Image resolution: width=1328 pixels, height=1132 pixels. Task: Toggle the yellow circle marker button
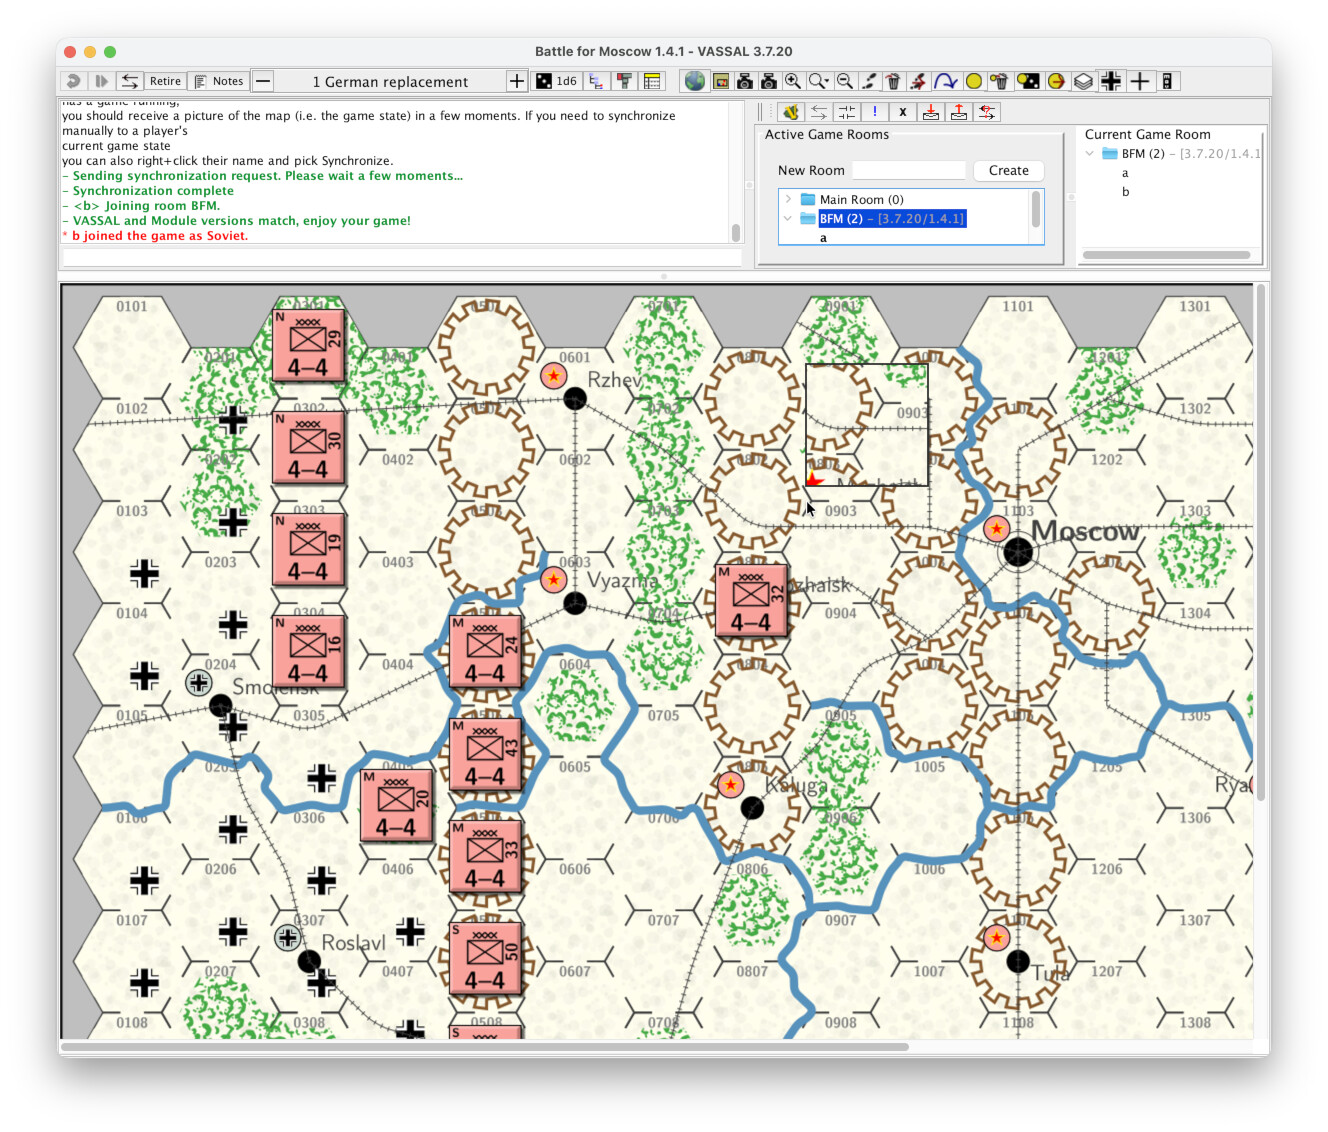click(973, 81)
